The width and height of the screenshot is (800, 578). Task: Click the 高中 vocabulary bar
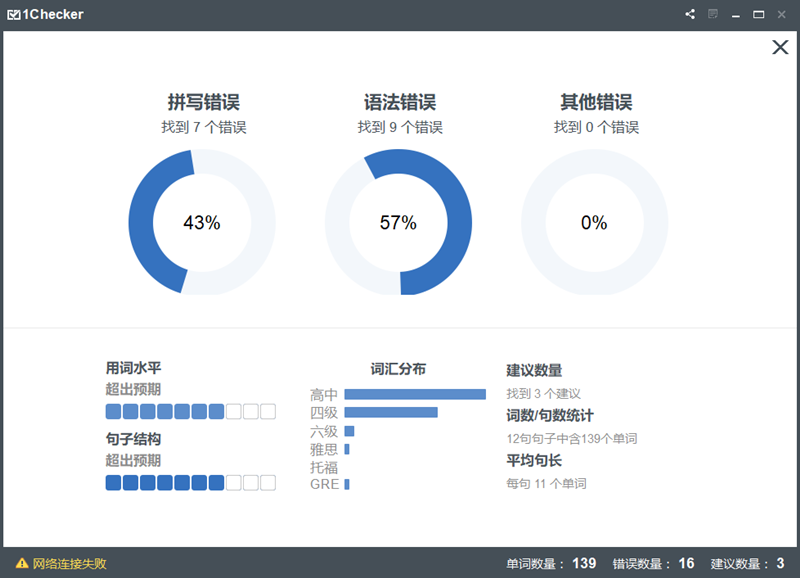(415, 394)
